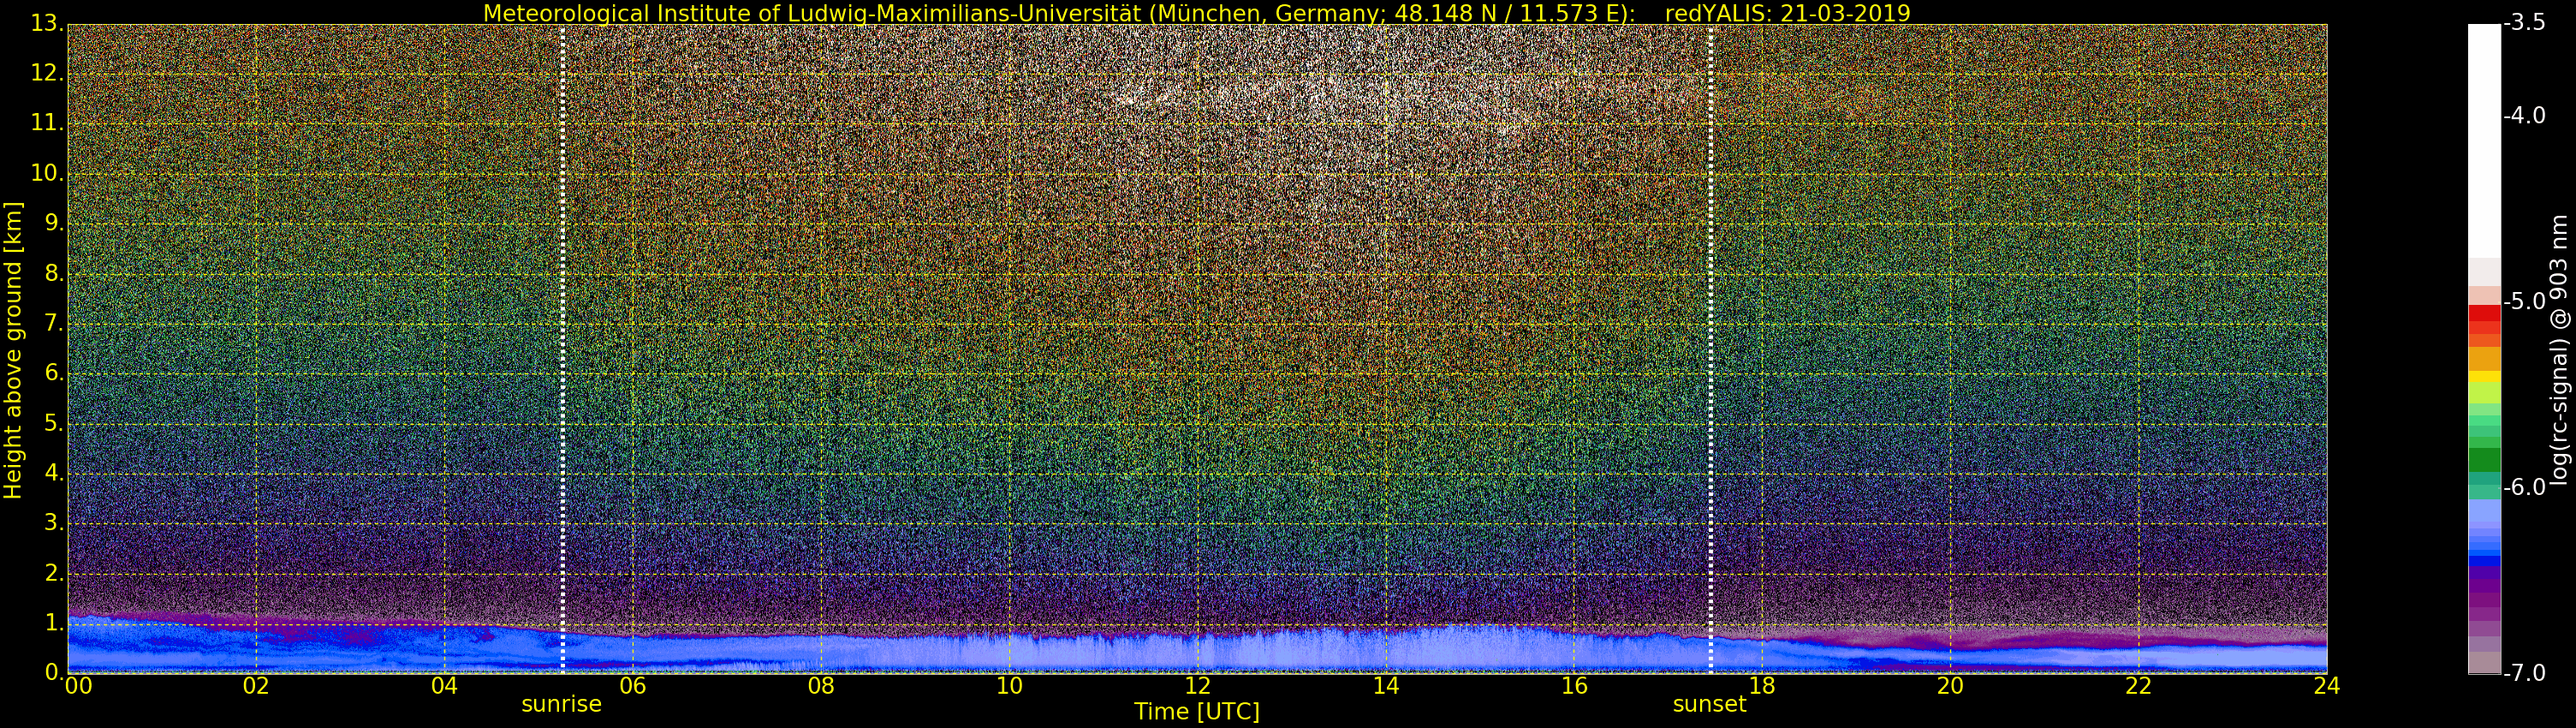Image resolution: width=2576 pixels, height=728 pixels.
Task: Click the '16' time axis tick label
Action: coord(1574,685)
